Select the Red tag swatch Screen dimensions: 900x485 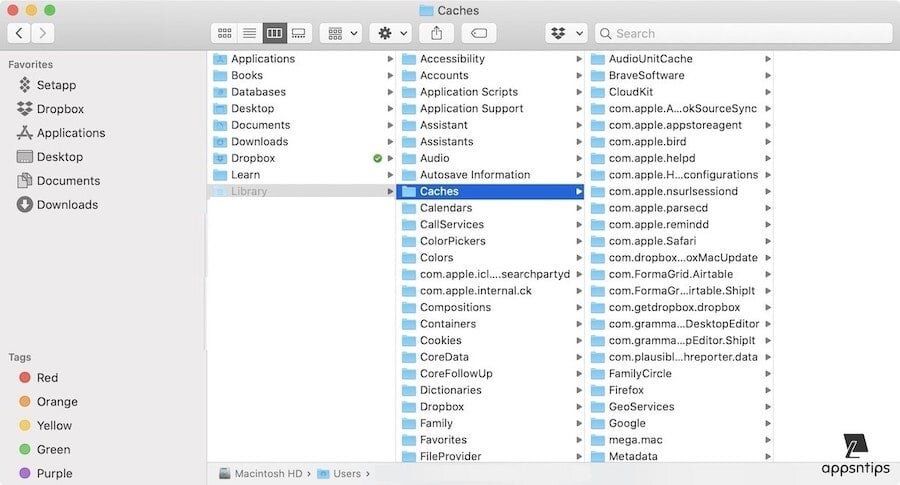(x=25, y=378)
